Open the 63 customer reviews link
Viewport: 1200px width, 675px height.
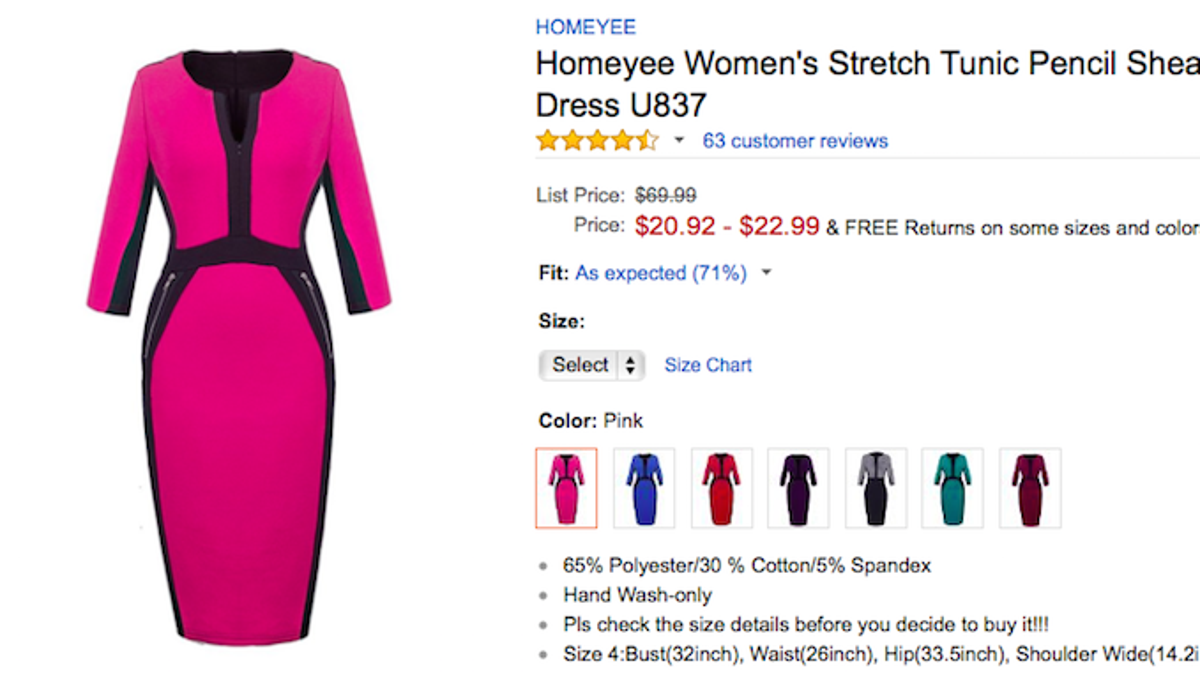coord(795,141)
